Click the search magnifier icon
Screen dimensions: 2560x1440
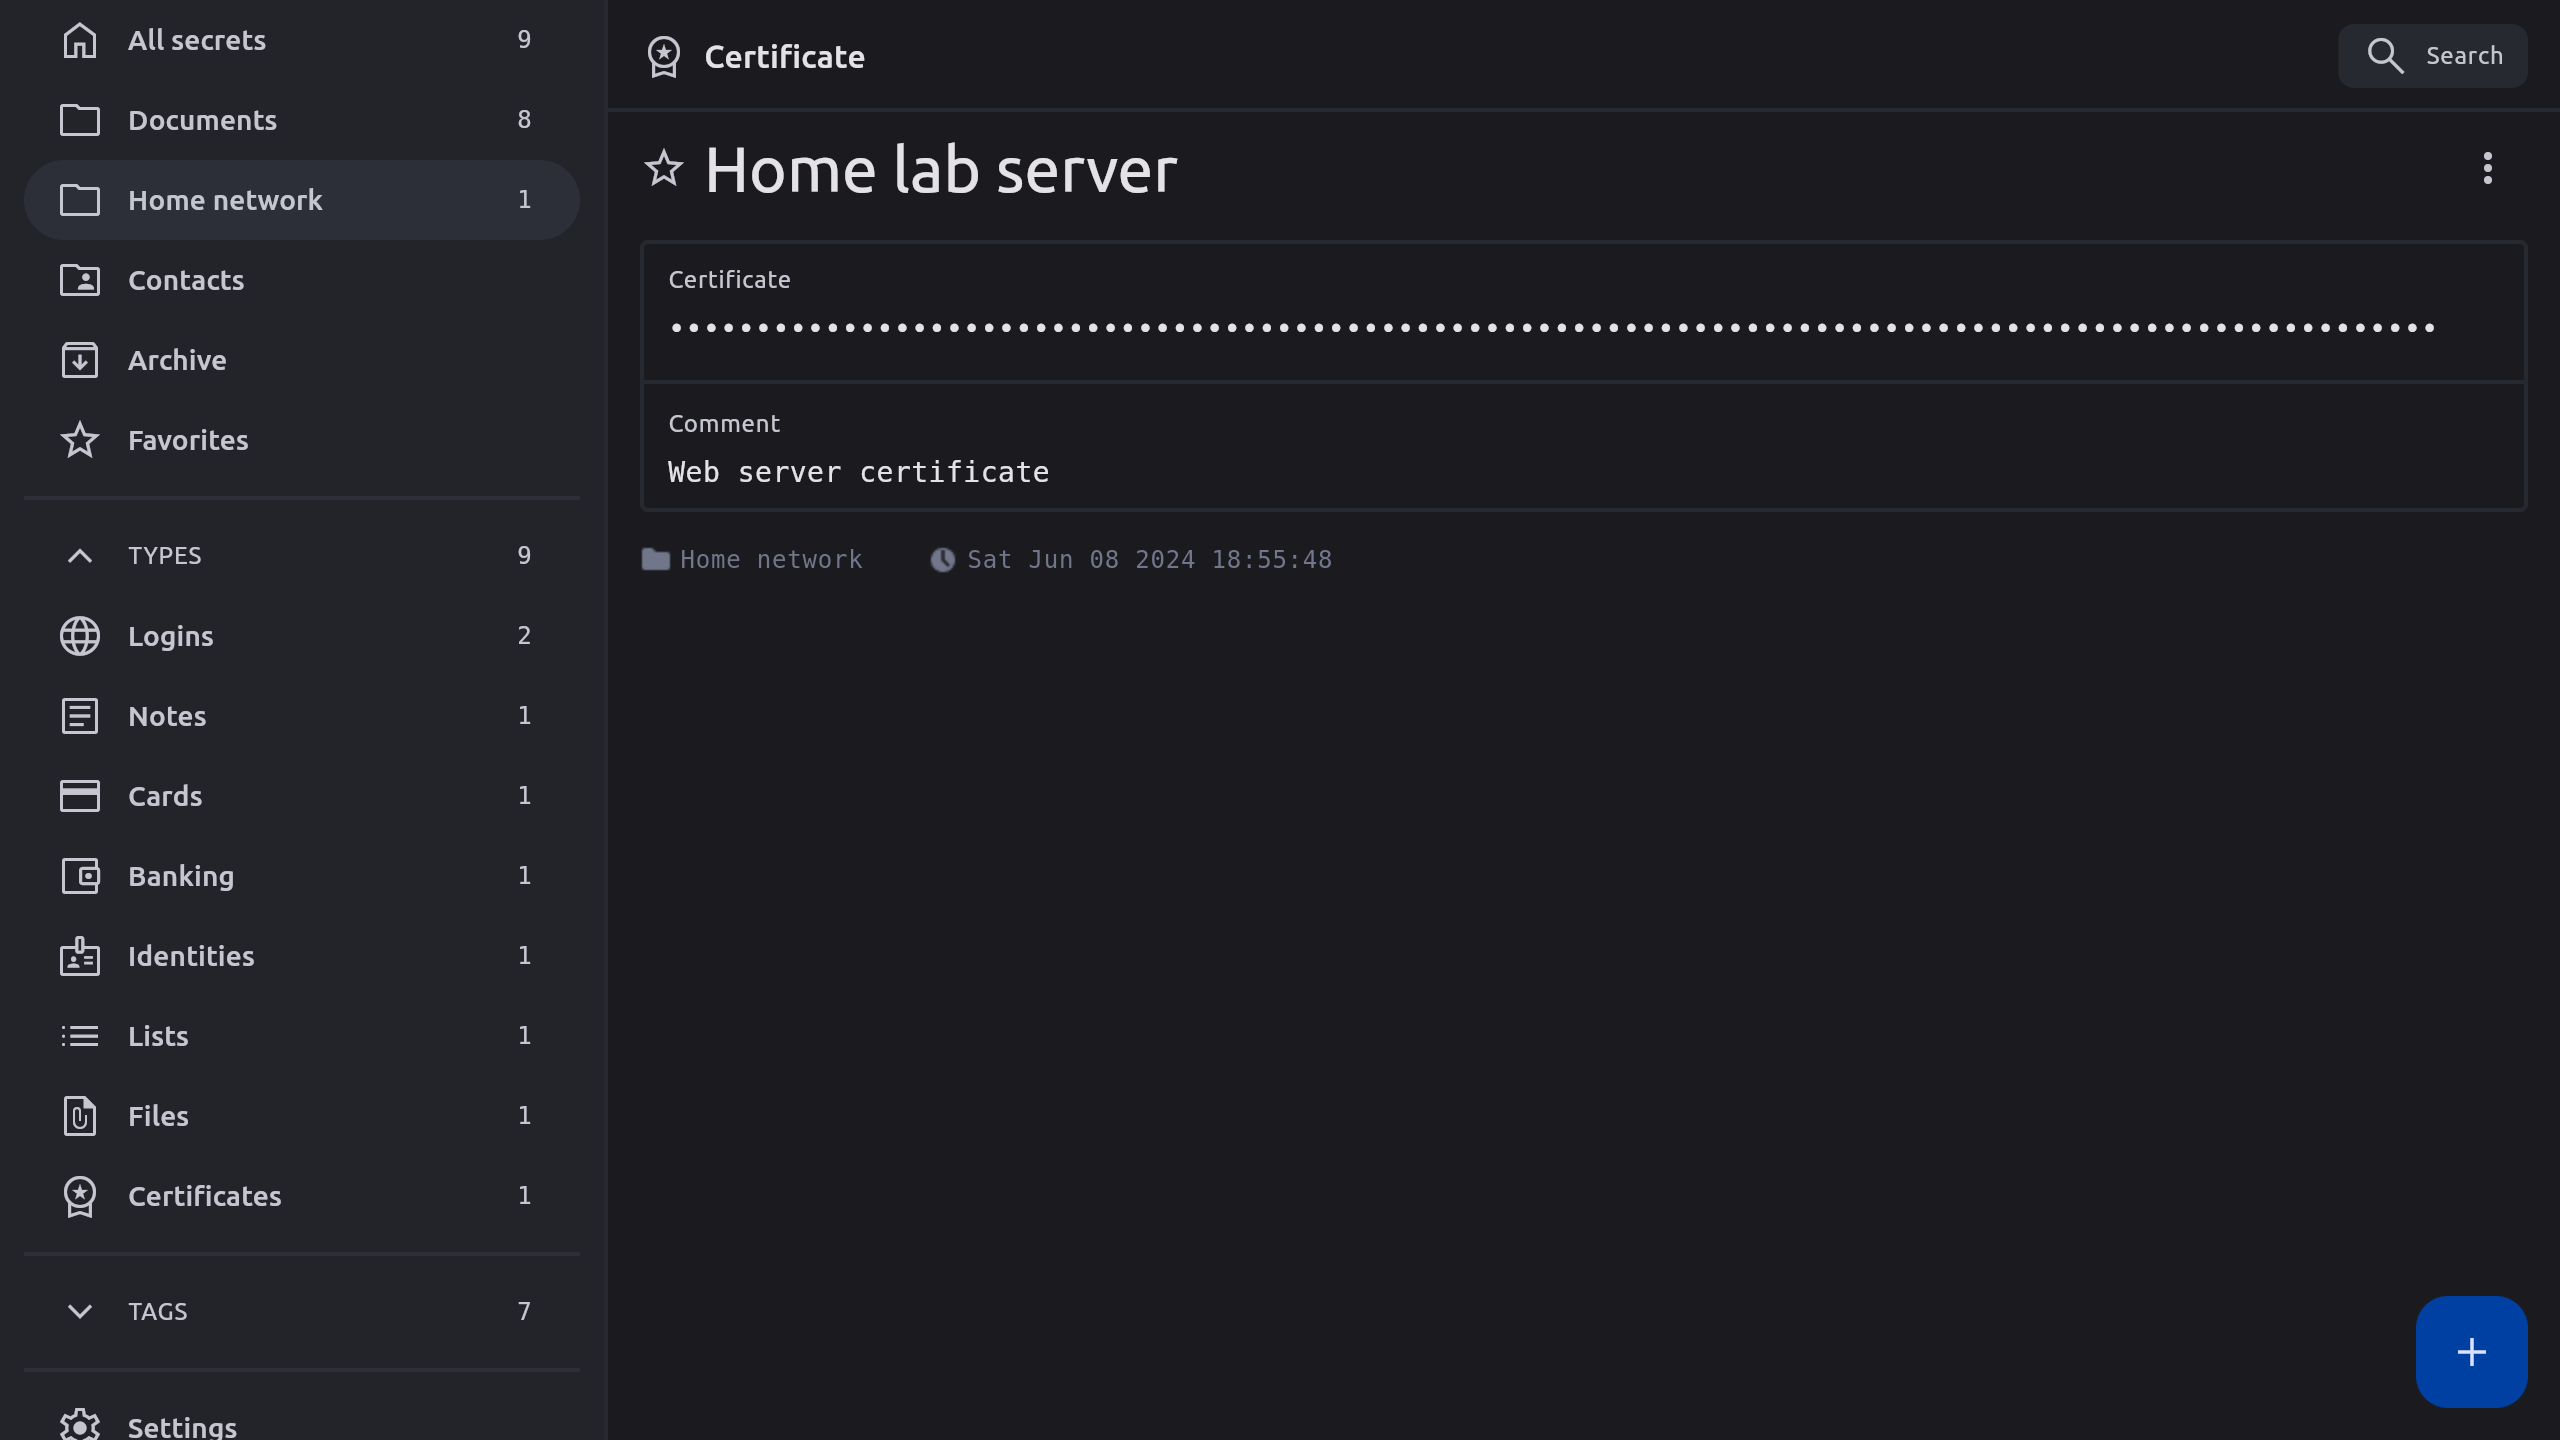tap(2385, 56)
